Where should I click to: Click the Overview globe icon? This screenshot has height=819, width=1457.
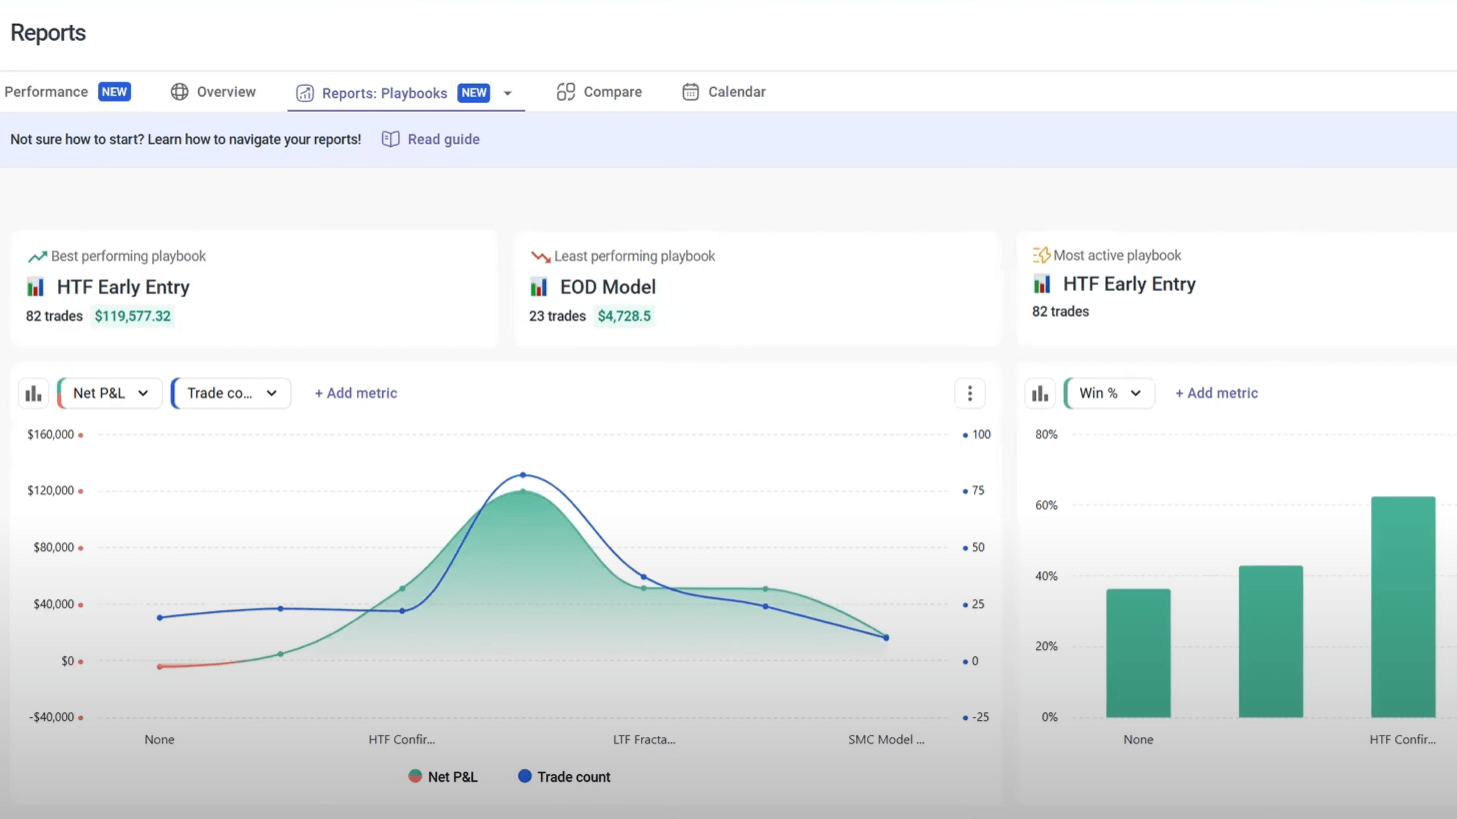pos(180,92)
